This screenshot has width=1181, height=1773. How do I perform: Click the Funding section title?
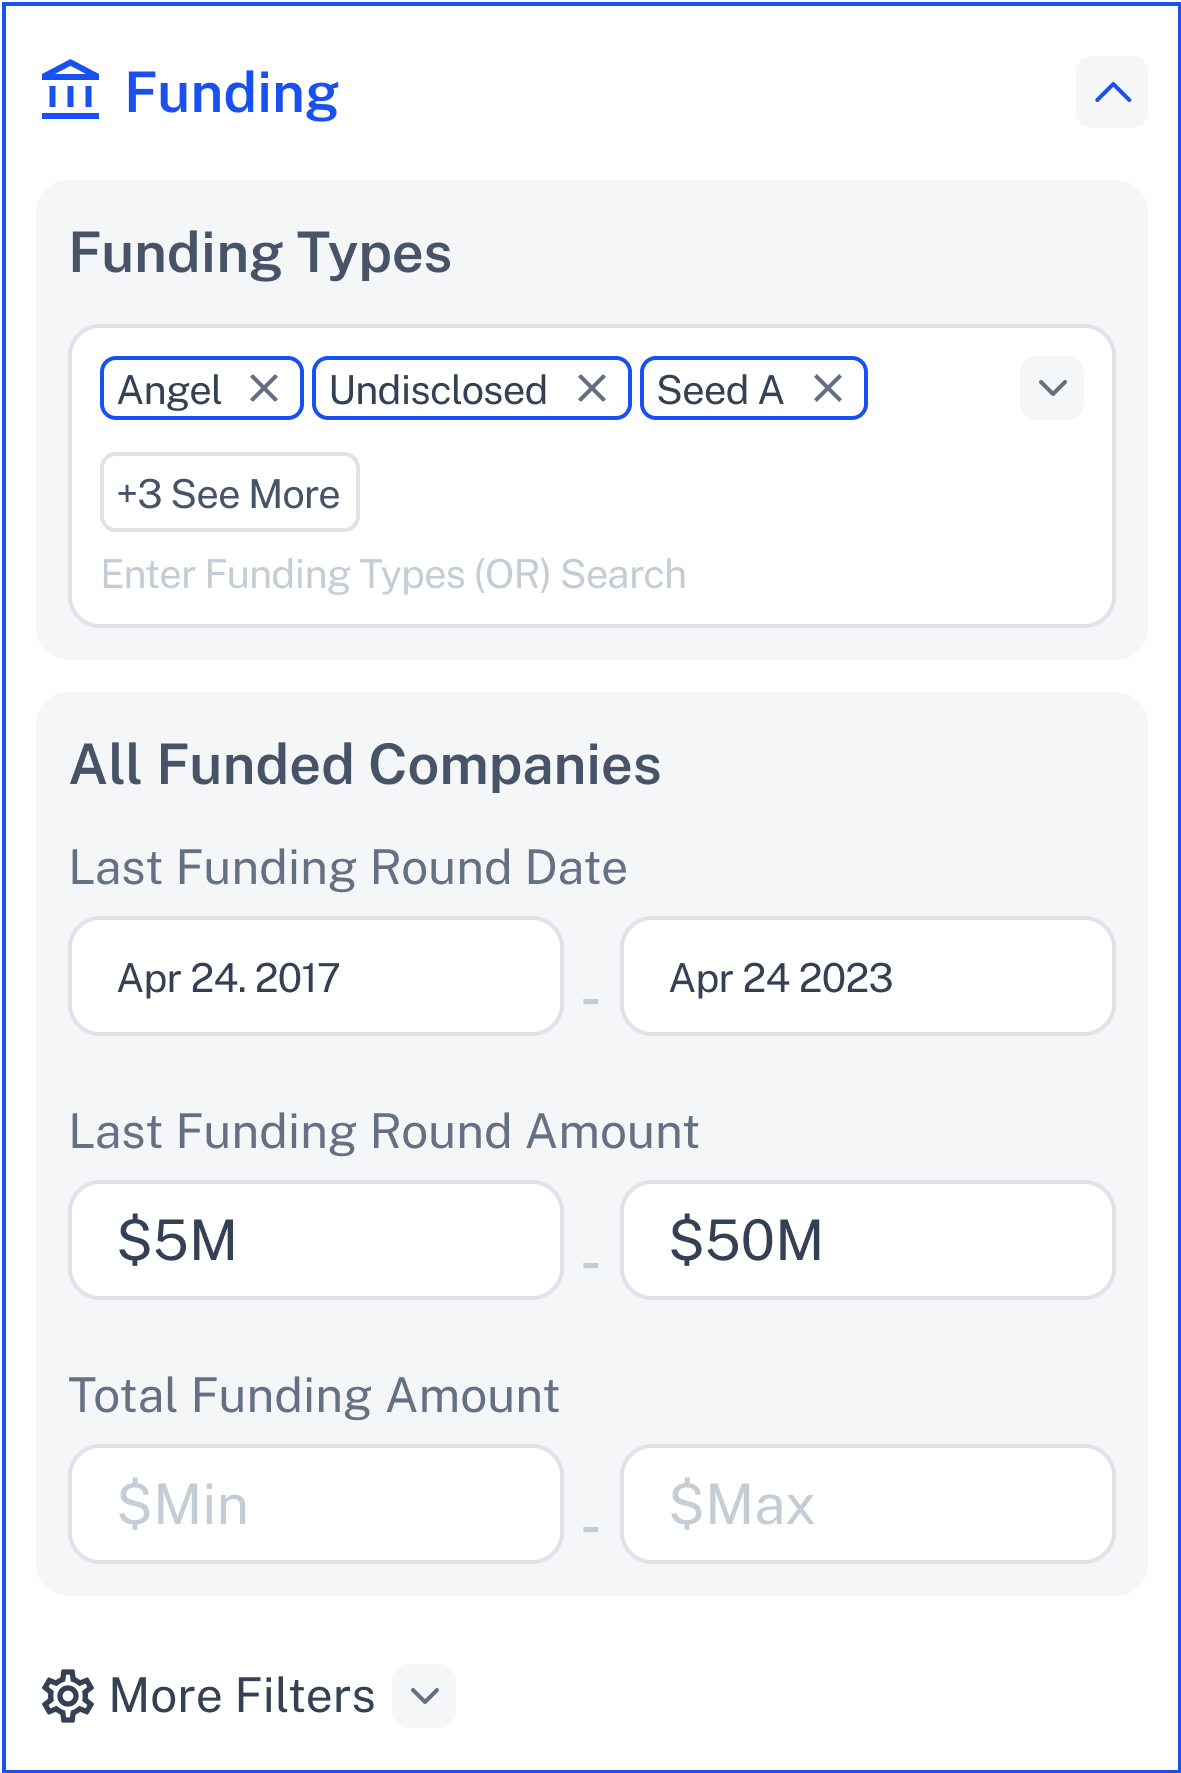point(232,93)
